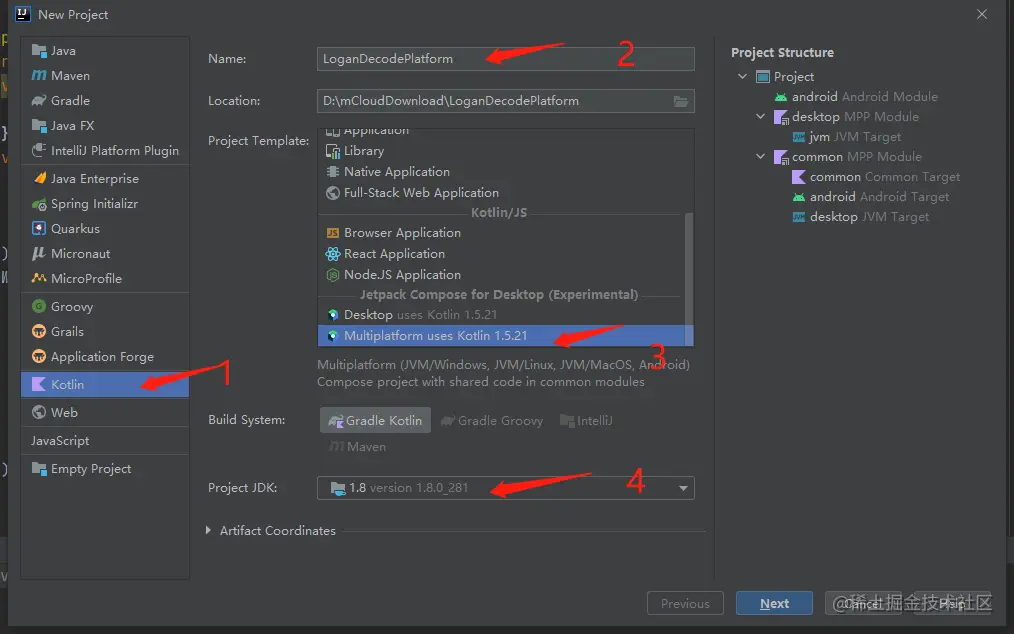Collapse desktop MPP Module node
The width and height of the screenshot is (1014, 634).
760,116
